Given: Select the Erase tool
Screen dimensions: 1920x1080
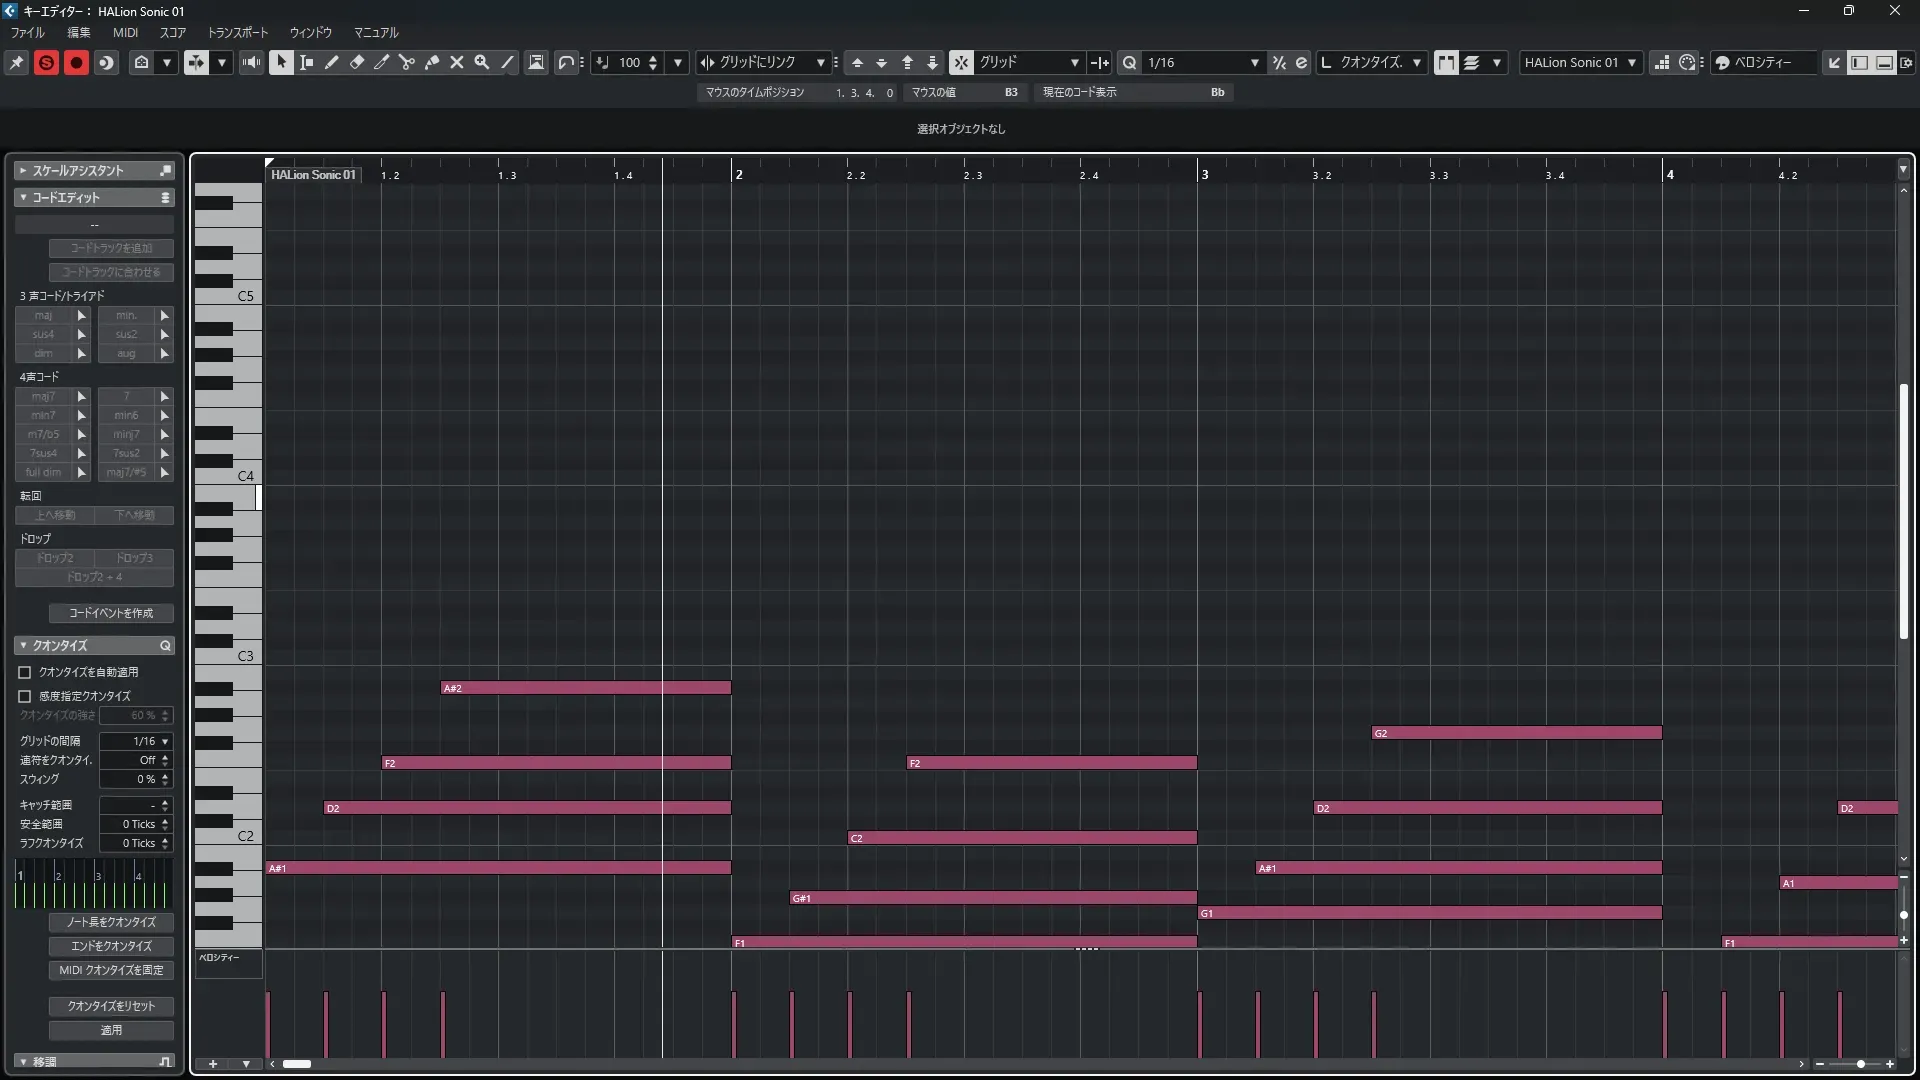Looking at the screenshot, I should tap(357, 62).
